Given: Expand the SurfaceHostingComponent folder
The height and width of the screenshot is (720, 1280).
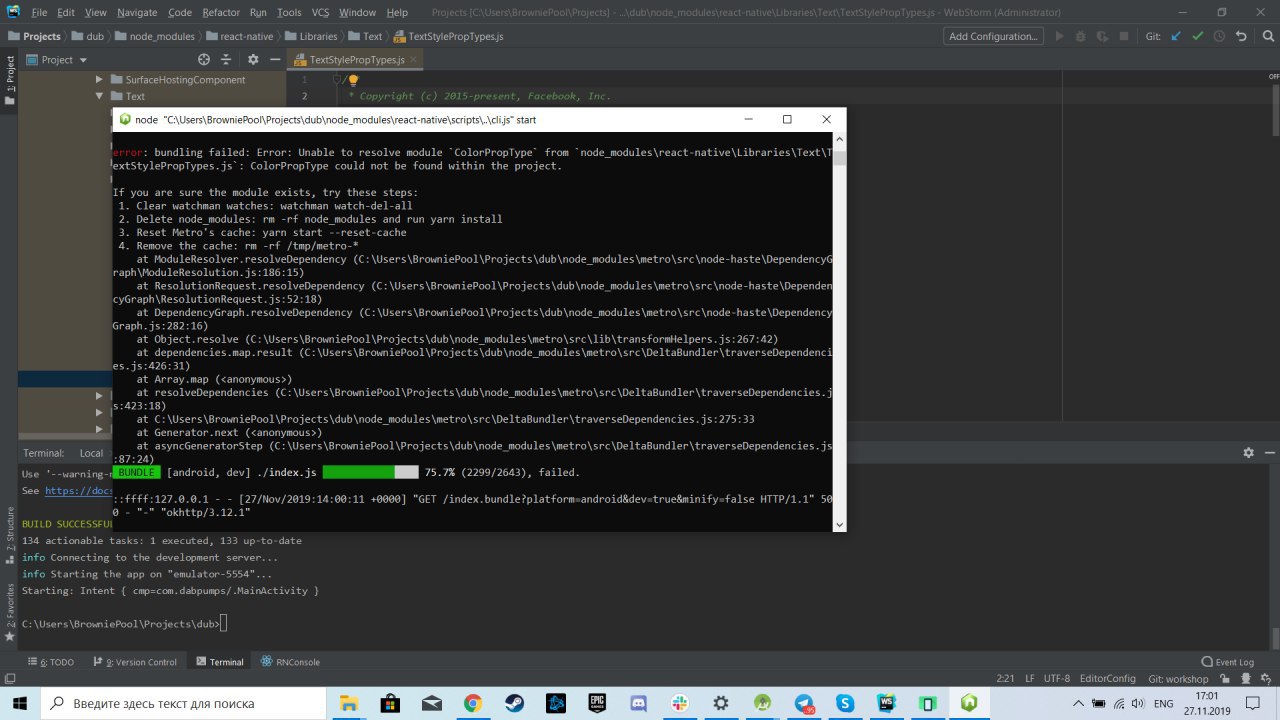Looking at the screenshot, I should point(99,79).
